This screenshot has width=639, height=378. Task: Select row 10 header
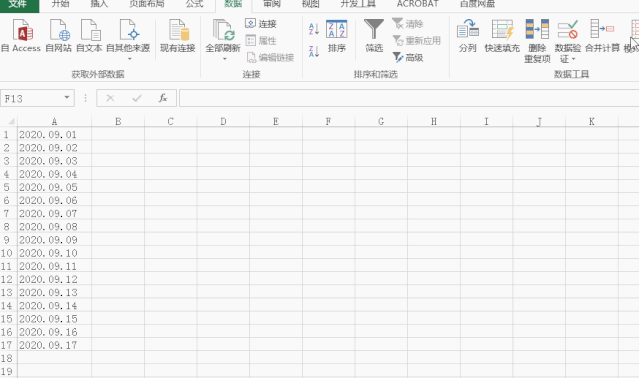tap(7, 253)
